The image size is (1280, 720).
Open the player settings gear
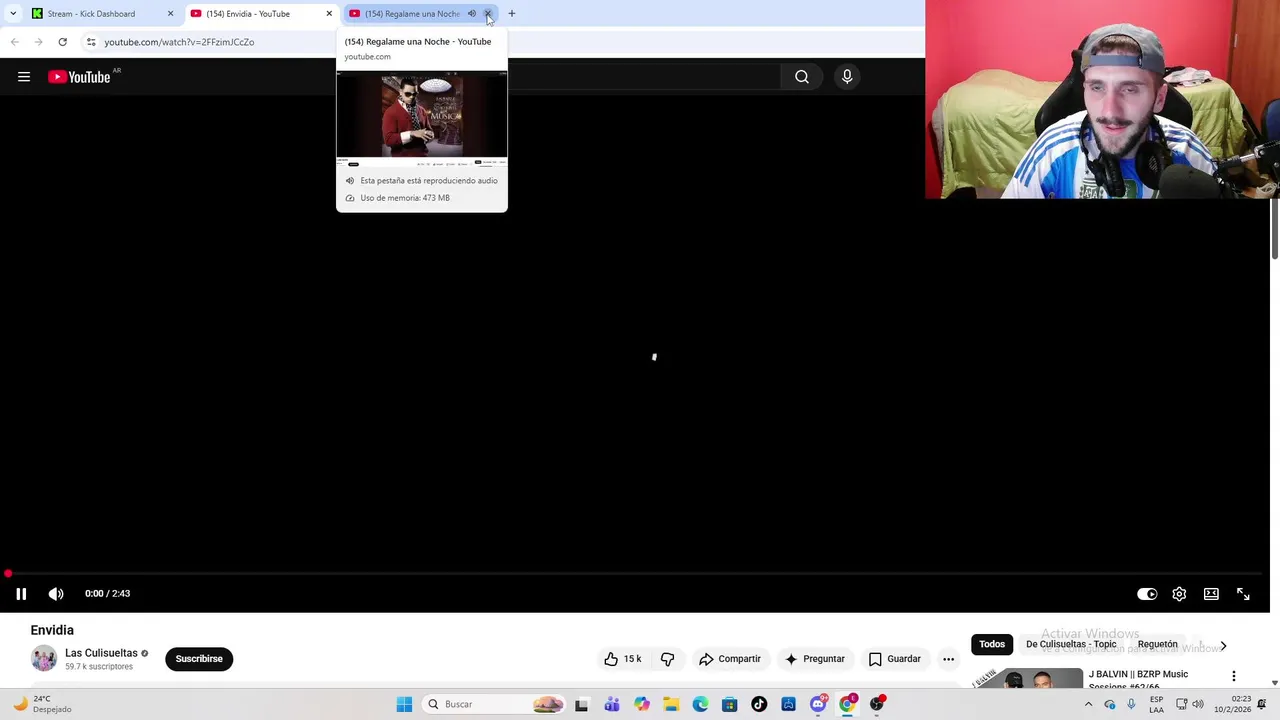1179,594
